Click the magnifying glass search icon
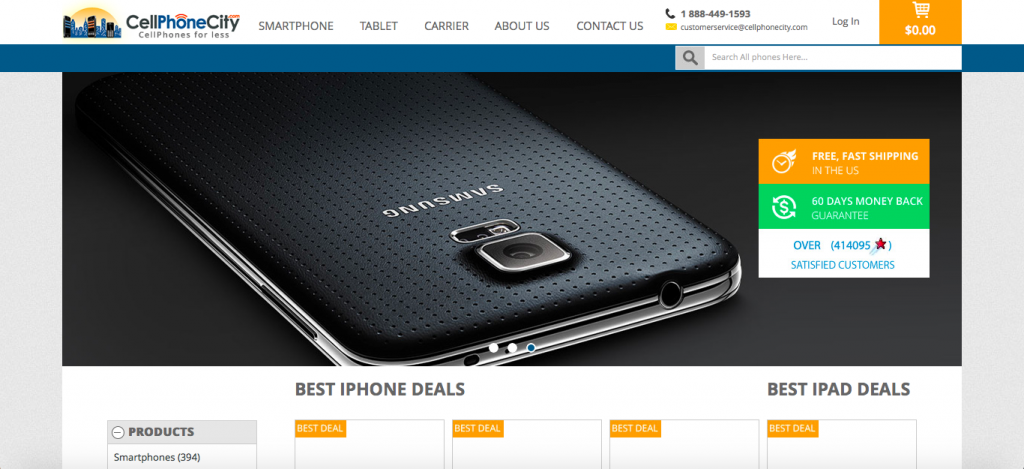The width and height of the screenshot is (1024, 469). point(690,57)
